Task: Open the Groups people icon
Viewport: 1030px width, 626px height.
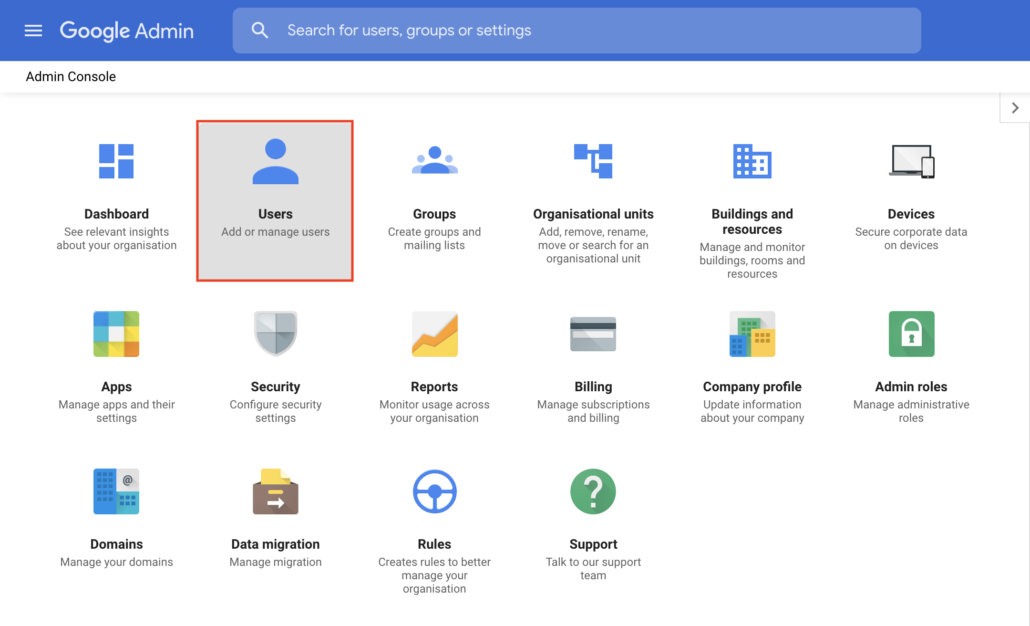Action: tap(434, 160)
